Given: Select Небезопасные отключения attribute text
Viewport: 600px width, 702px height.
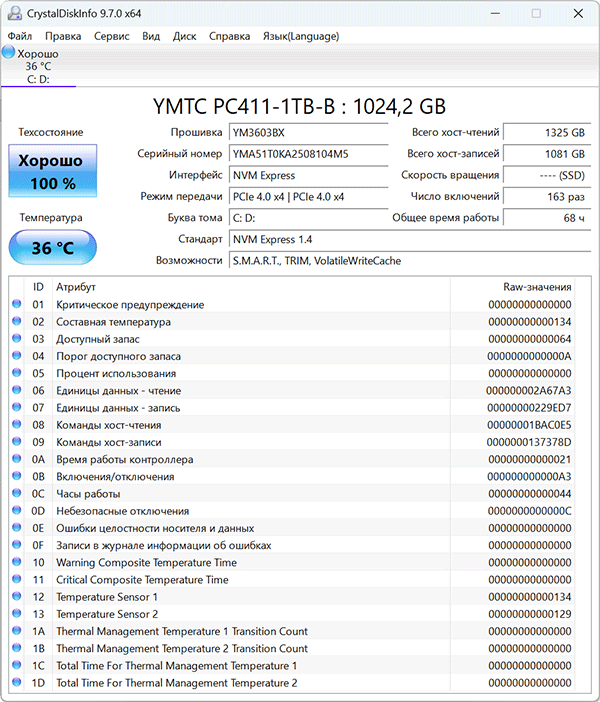Looking at the screenshot, I should click(x=123, y=511).
